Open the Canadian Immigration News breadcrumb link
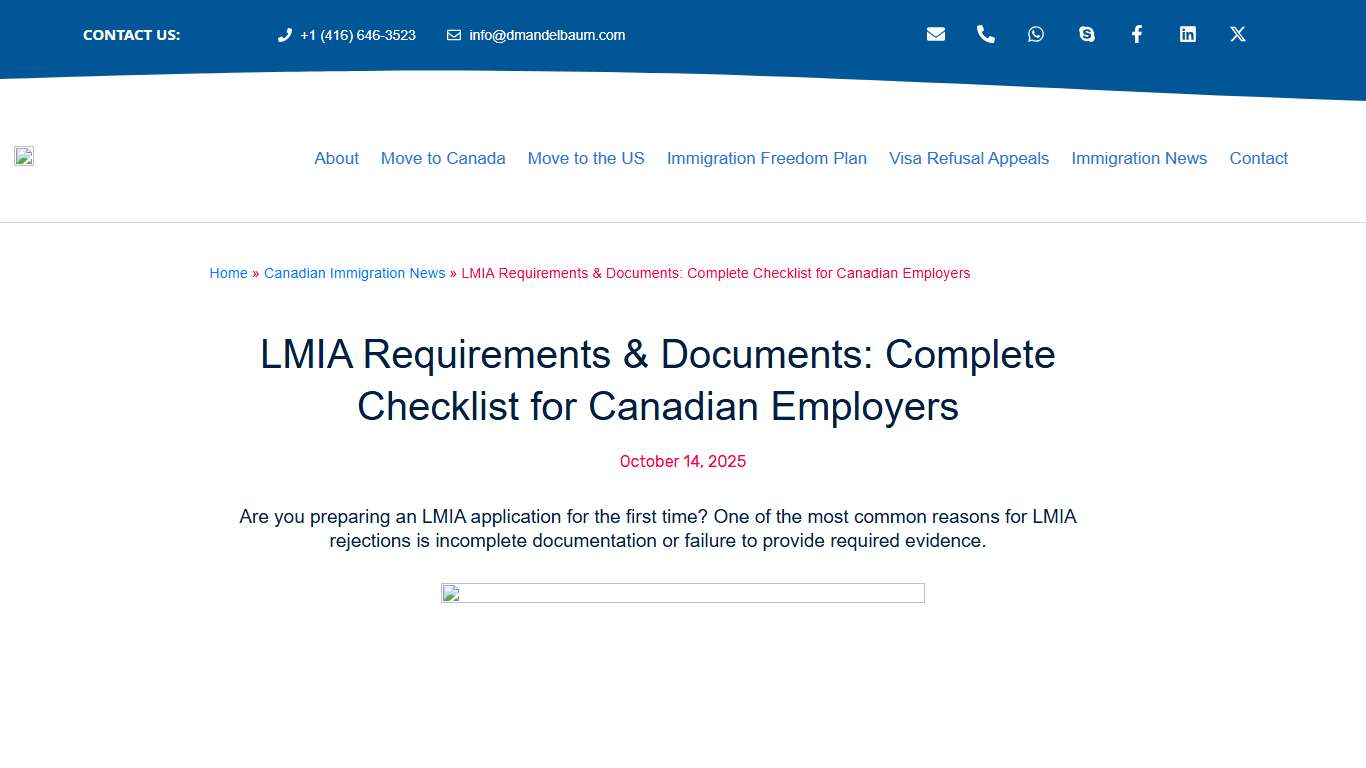 pyautogui.click(x=354, y=273)
